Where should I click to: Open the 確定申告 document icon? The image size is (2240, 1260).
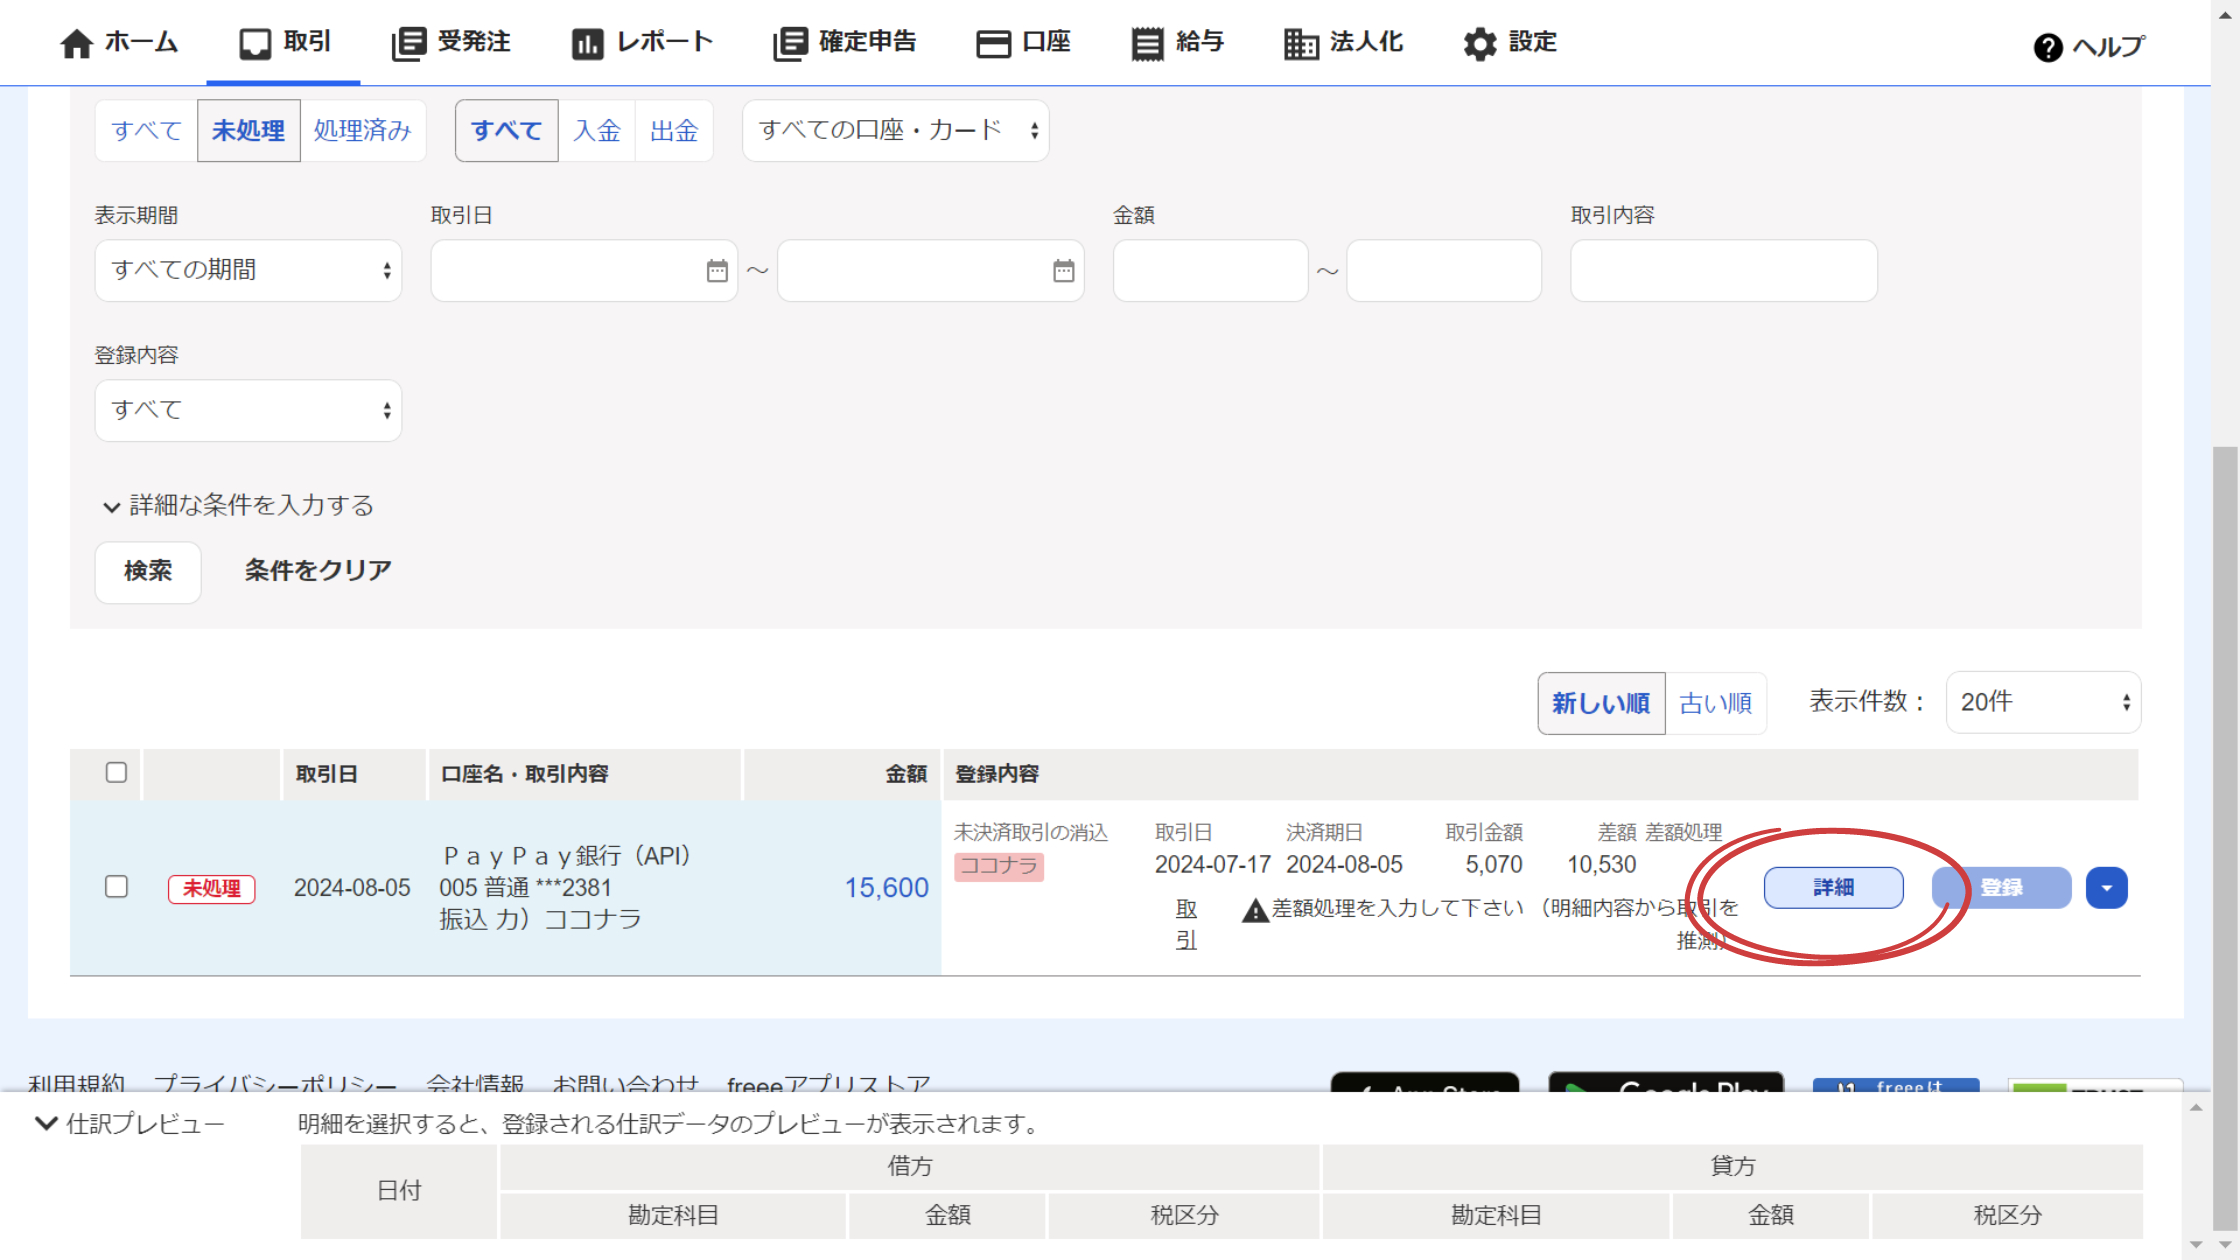pyautogui.click(x=789, y=44)
